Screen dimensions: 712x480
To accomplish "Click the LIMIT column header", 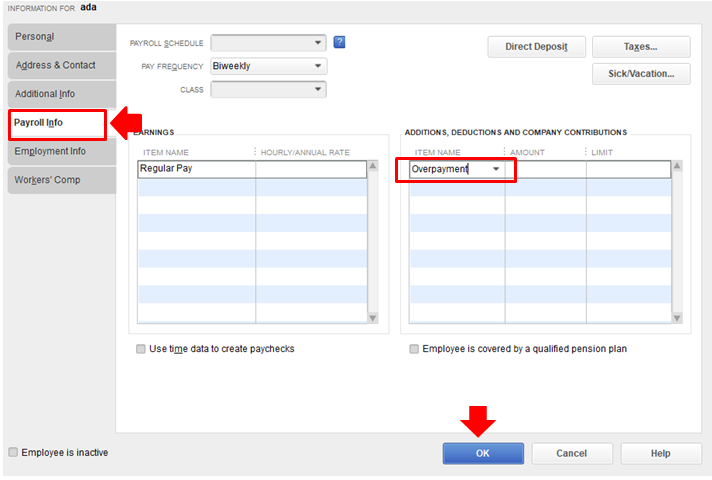I will click(602, 153).
